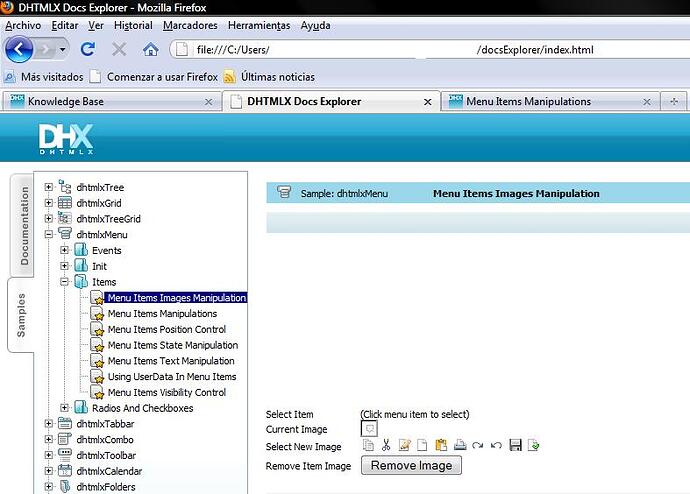Open the Archivo menu

click(x=23, y=26)
